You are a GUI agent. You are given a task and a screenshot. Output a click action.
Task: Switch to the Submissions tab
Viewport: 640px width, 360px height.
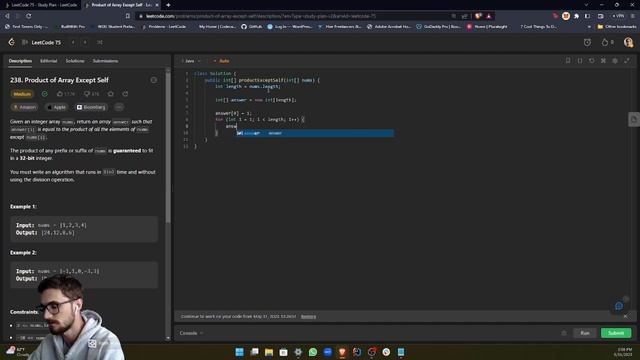click(x=105, y=61)
